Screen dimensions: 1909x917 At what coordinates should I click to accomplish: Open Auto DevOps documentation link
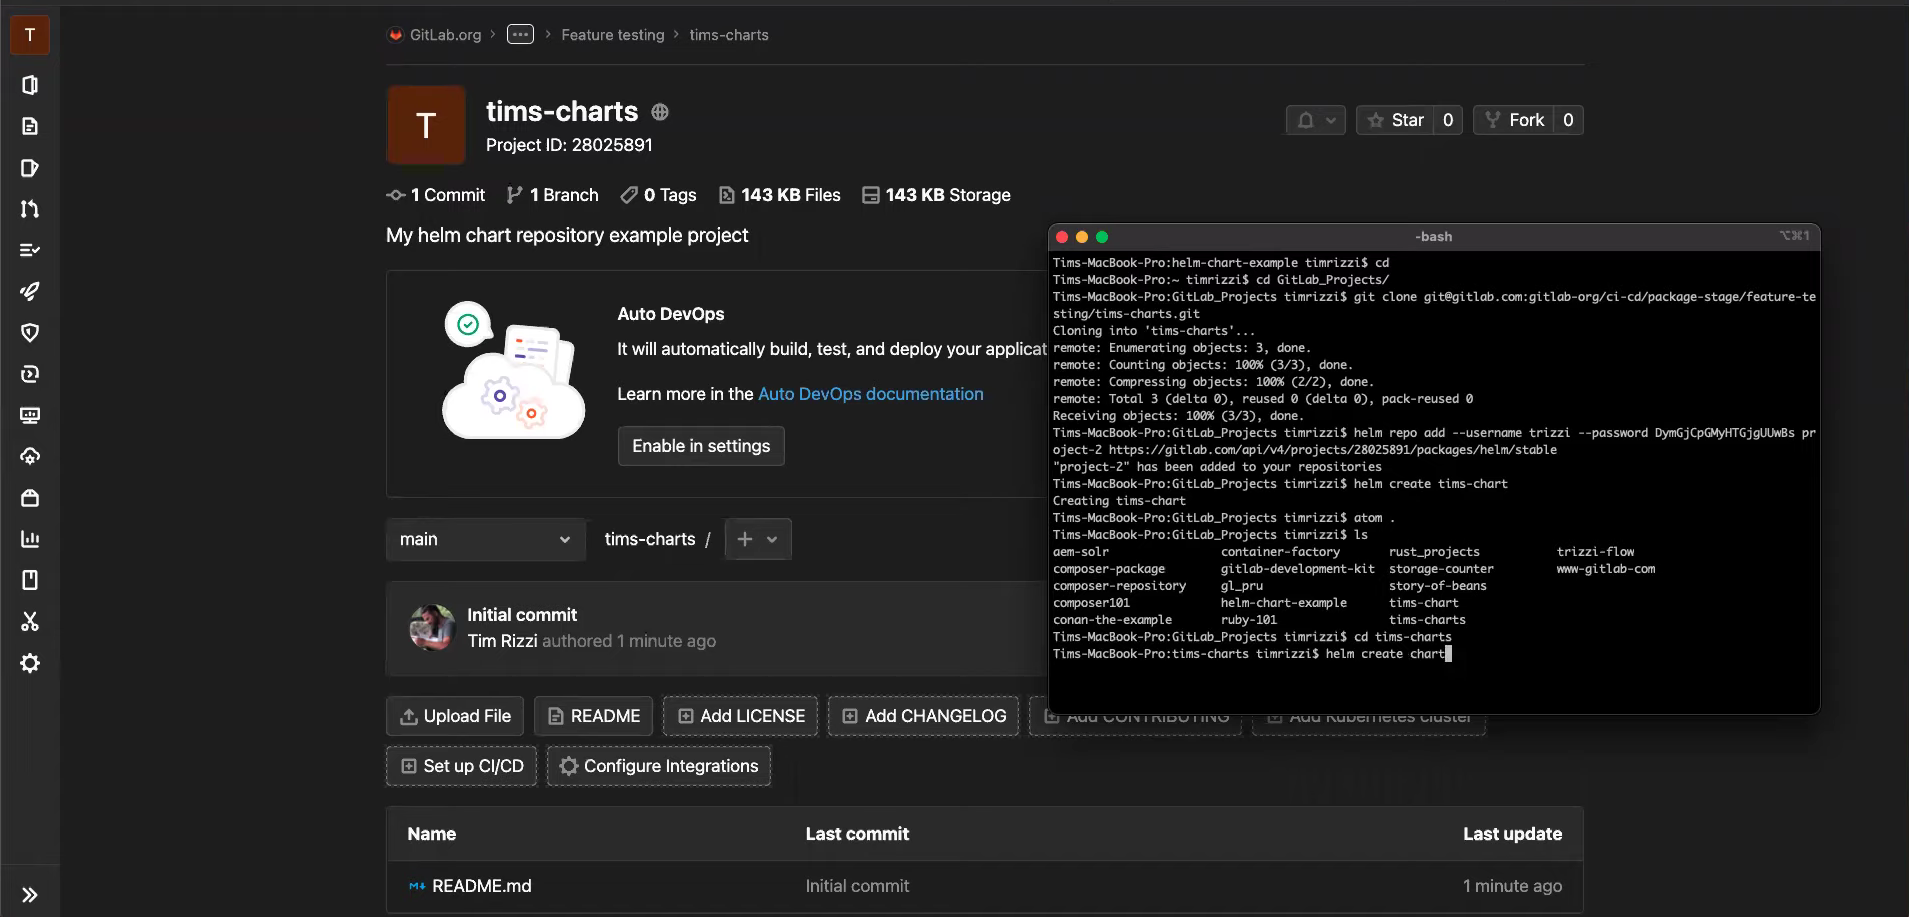pyautogui.click(x=871, y=394)
